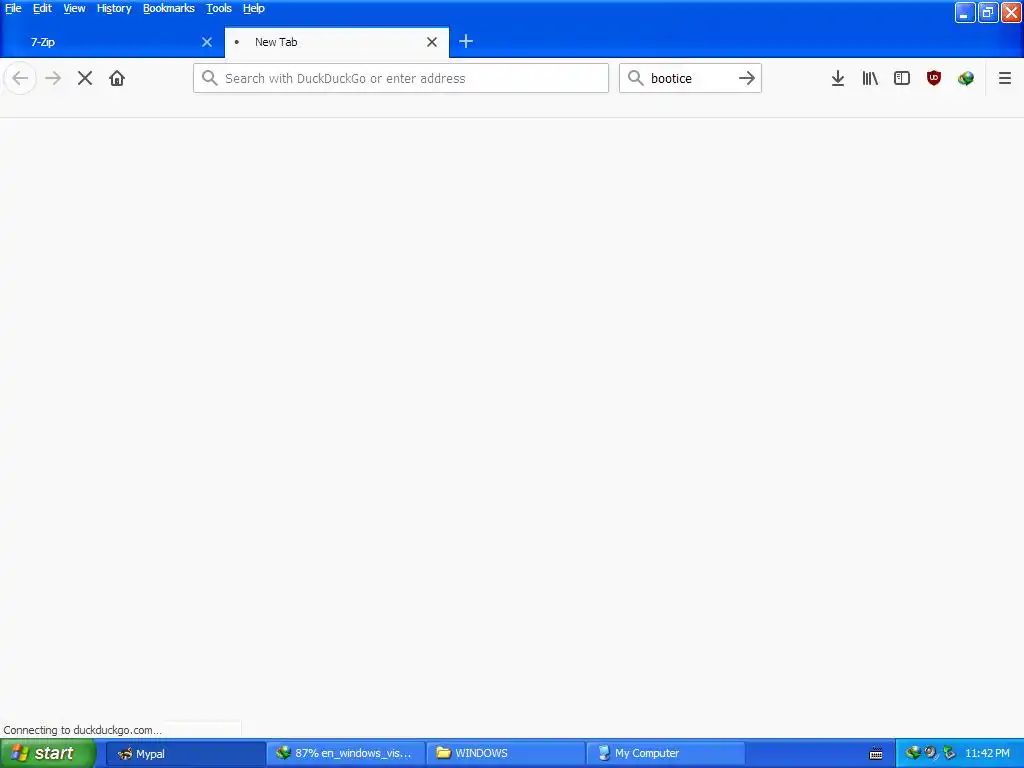The height and width of the screenshot is (768, 1024).
Task: Close the 7-Zip tab
Action: point(207,42)
